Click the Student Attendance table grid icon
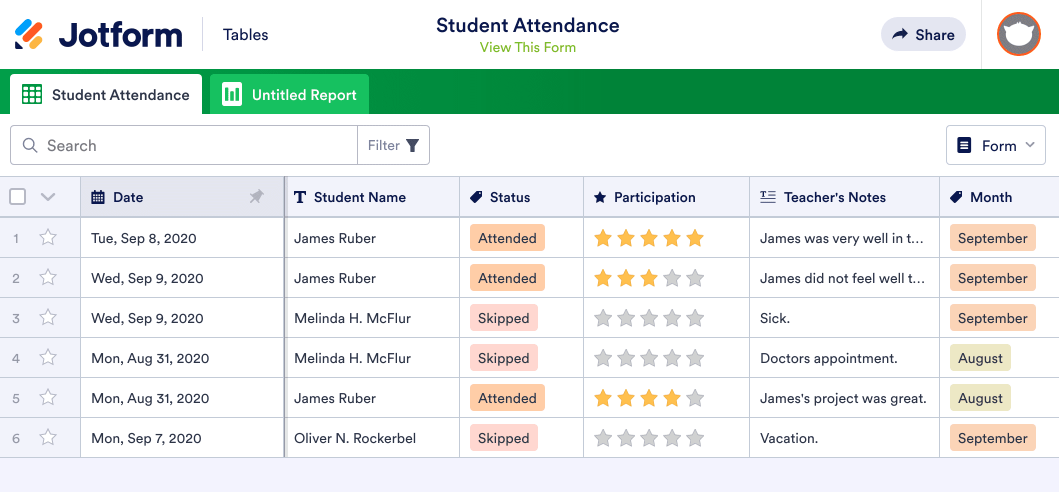1059x492 pixels. [x=32, y=95]
